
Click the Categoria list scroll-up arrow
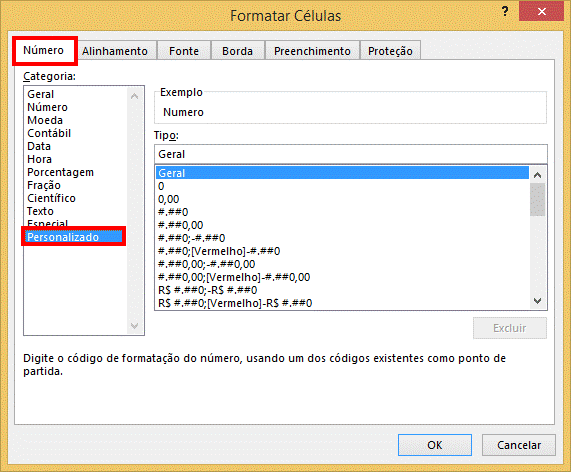[x=134, y=96]
